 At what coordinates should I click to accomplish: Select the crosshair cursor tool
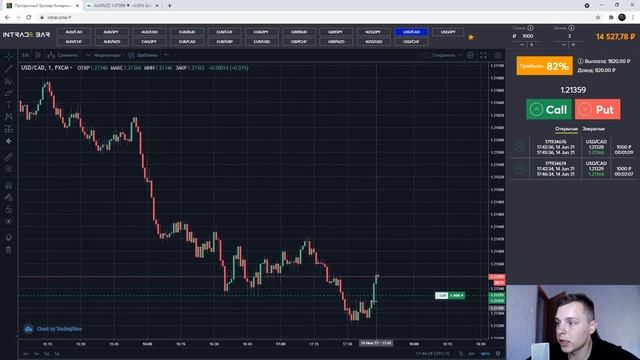(x=9, y=57)
